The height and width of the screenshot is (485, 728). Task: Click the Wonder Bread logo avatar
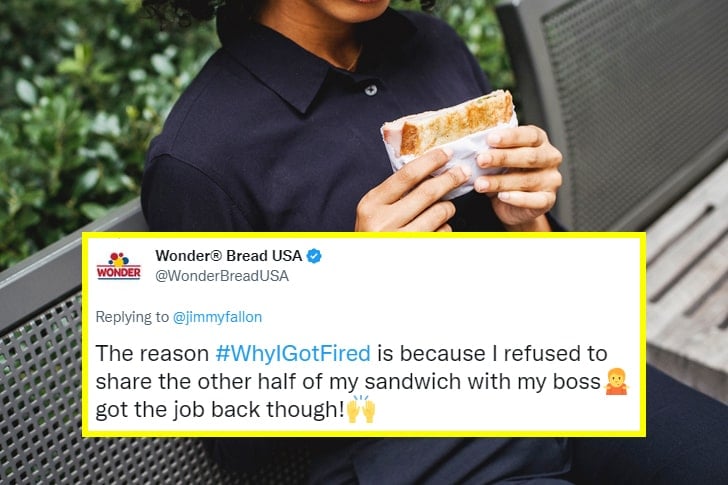tap(118, 266)
